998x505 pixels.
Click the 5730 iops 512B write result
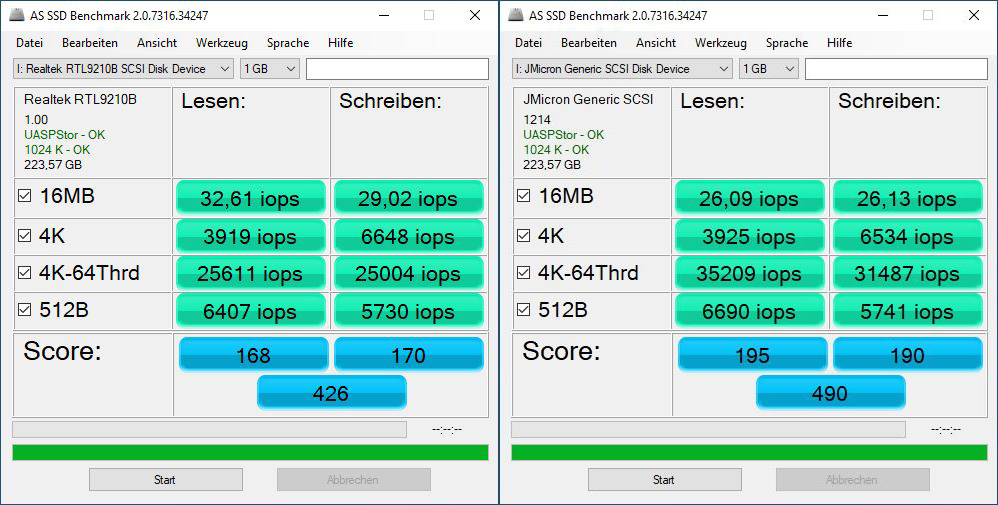point(408,311)
